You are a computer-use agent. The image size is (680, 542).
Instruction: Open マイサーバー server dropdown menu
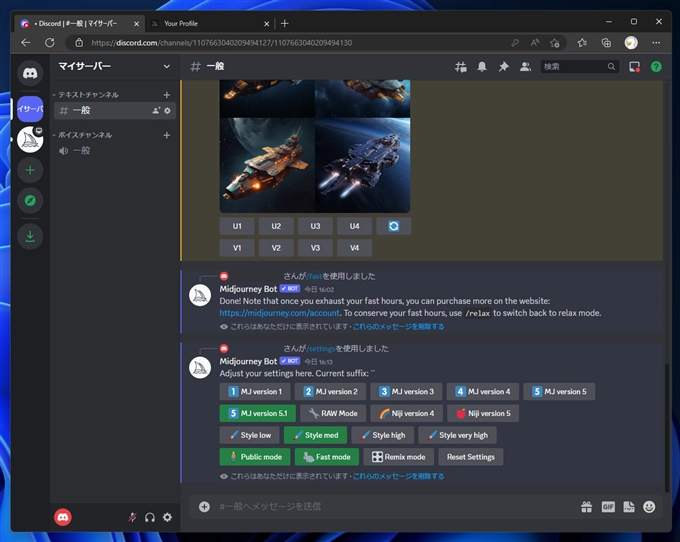click(x=114, y=66)
